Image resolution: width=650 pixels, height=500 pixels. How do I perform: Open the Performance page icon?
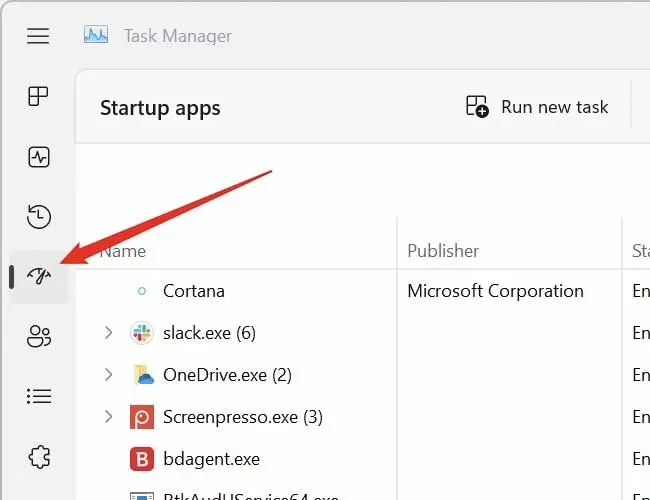coord(38,157)
